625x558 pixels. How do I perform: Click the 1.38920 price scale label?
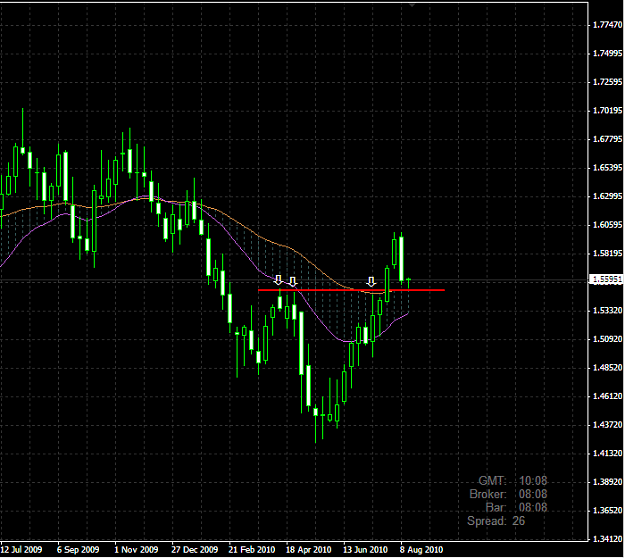tap(607, 482)
